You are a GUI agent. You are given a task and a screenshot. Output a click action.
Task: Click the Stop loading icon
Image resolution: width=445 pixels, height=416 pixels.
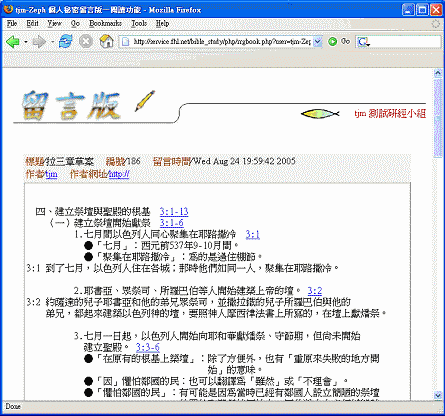coord(86,41)
